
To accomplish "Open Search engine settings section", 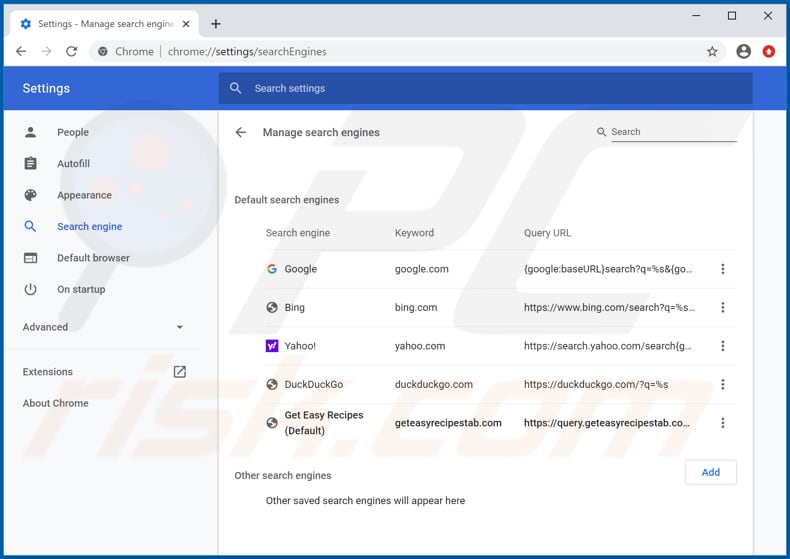I will click(x=90, y=227).
